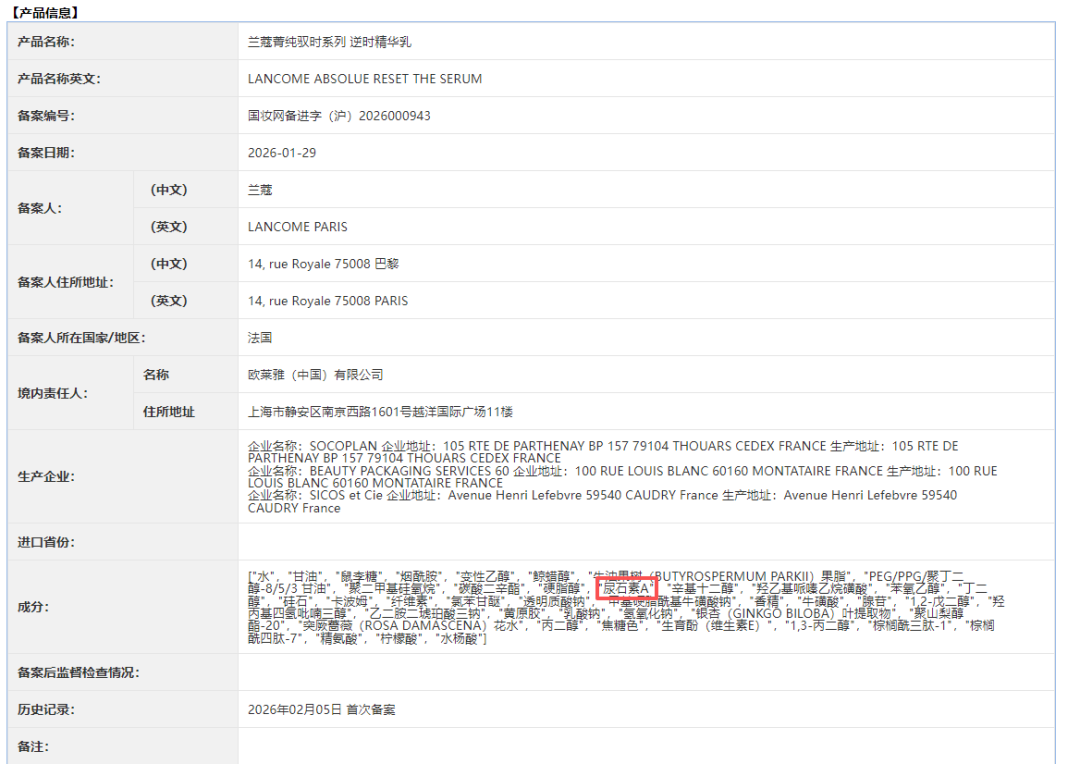The image size is (1080, 764).
Task: Click the 产品信息 section heading
Action: (x=44, y=12)
